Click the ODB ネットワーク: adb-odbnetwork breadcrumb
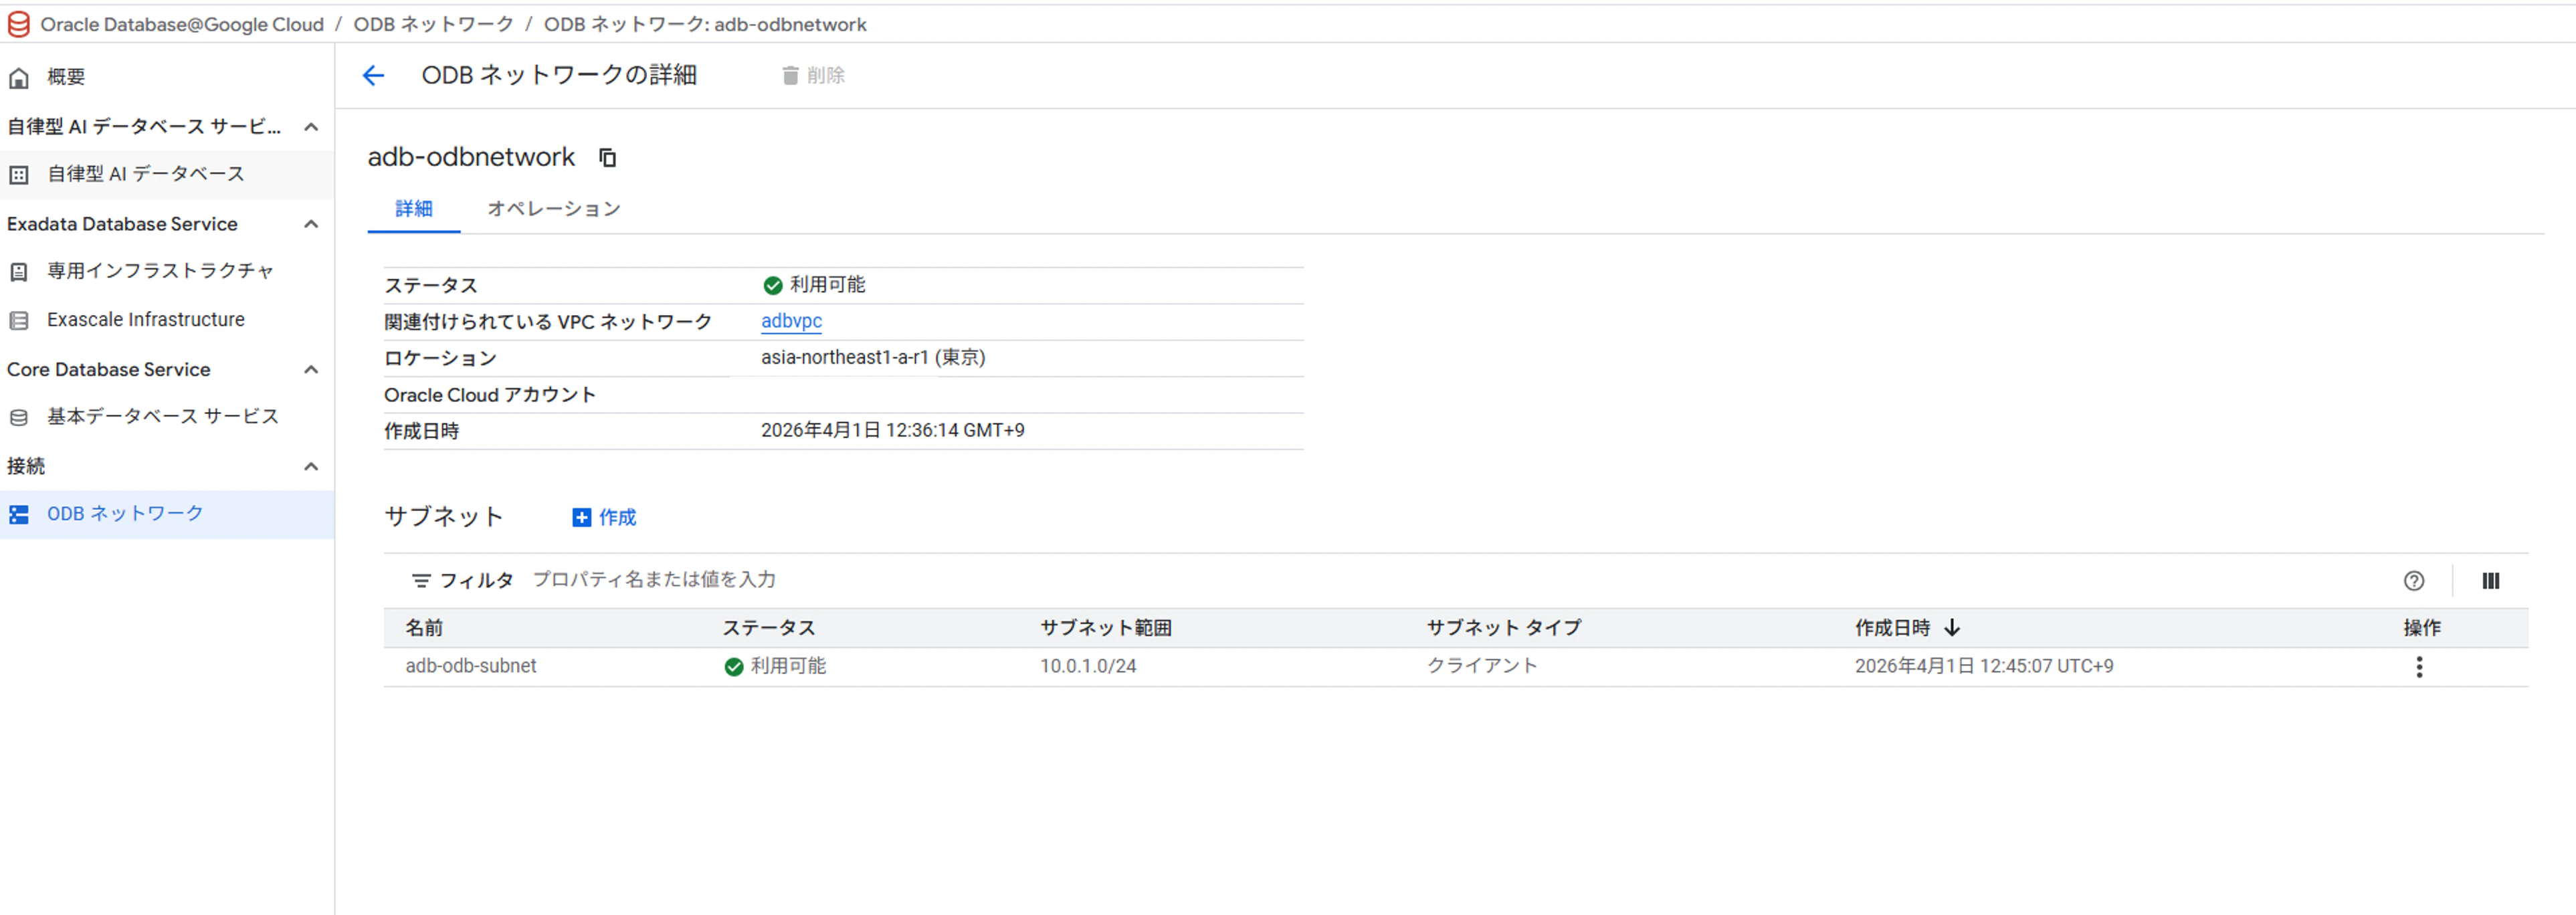2576x915 pixels. pos(705,24)
